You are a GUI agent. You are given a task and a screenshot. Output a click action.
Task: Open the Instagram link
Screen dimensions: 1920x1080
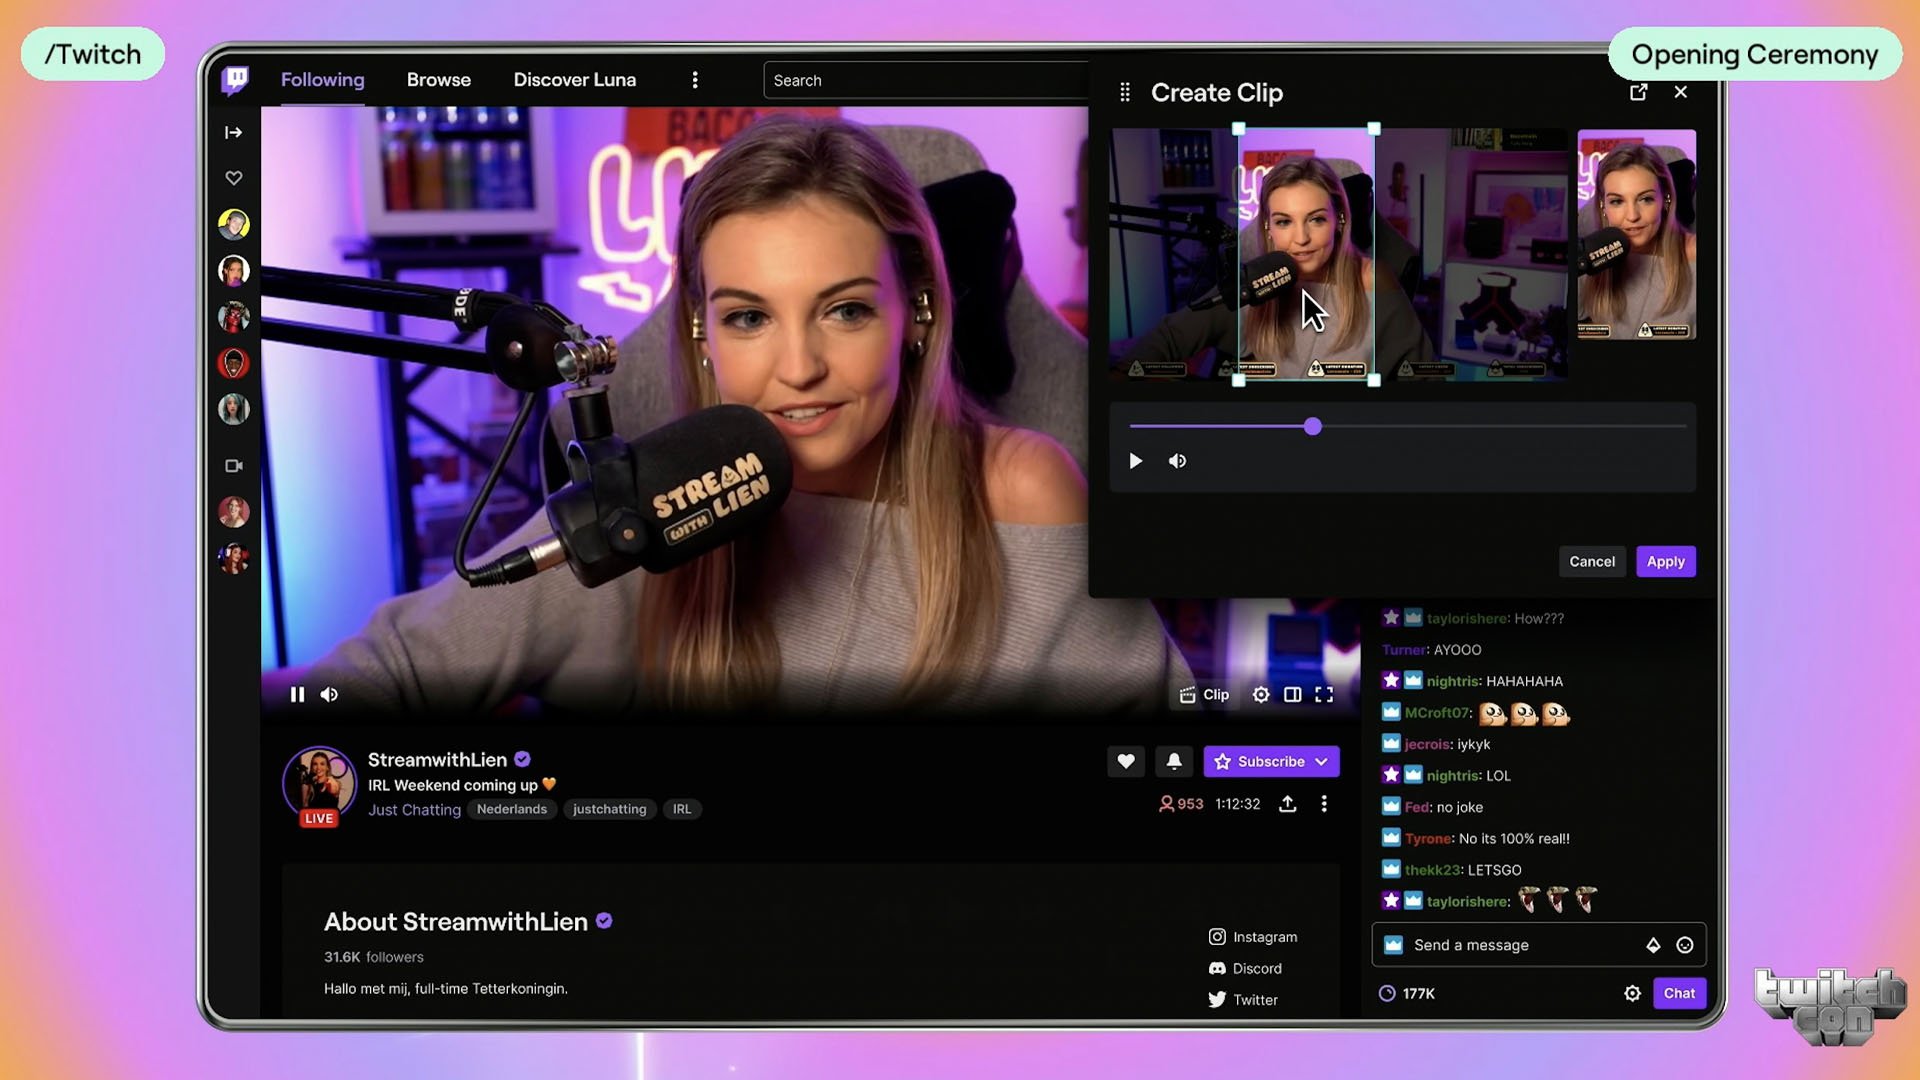coord(1253,937)
